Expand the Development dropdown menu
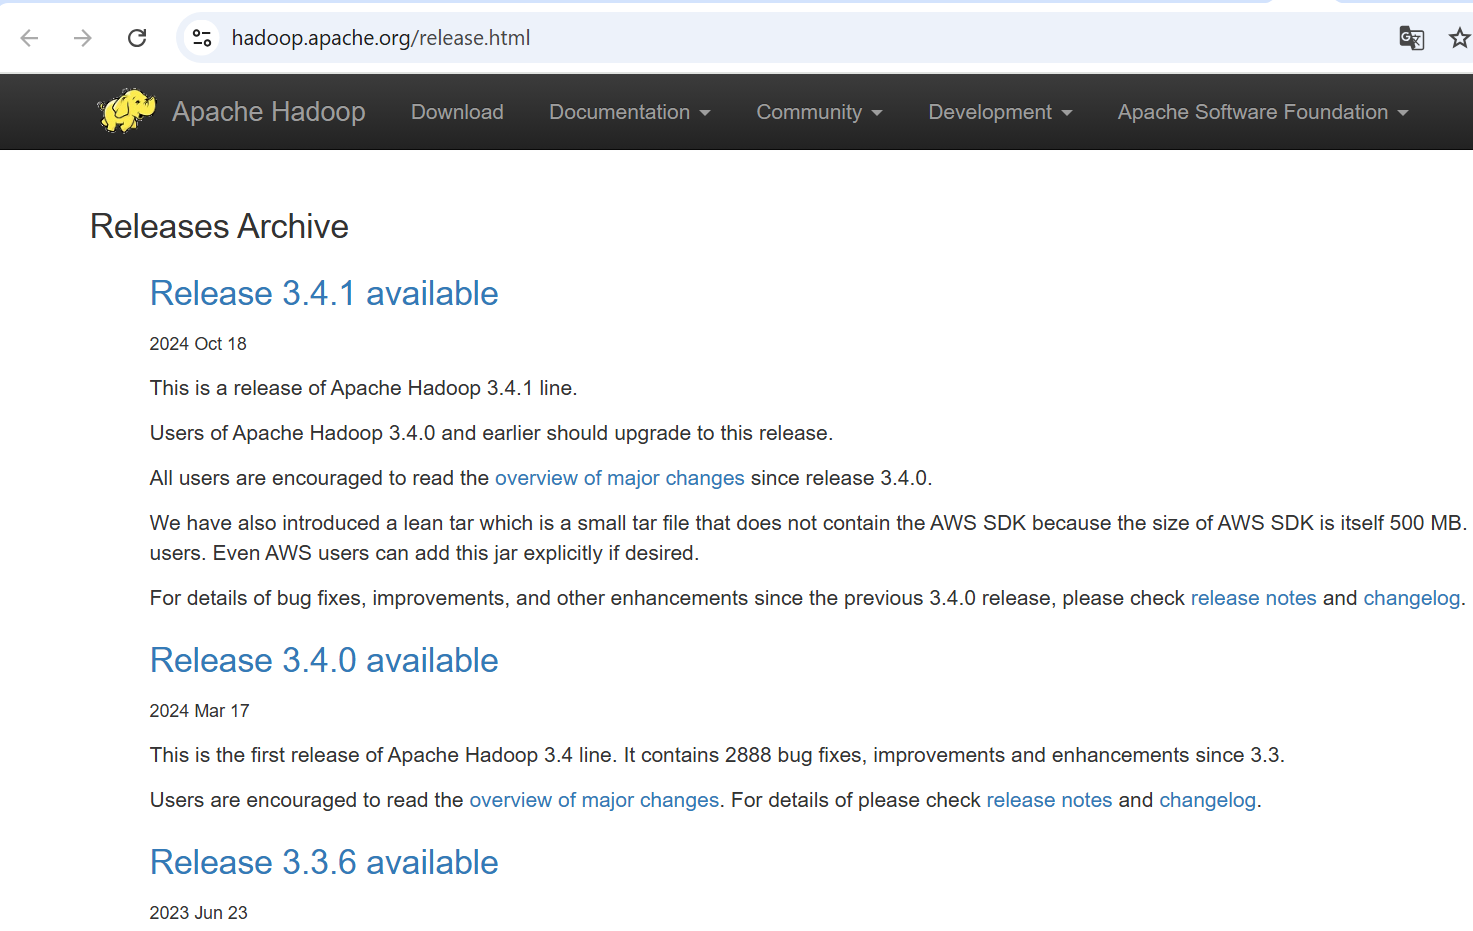The image size is (1473, 931). (x=1000, y=112)
